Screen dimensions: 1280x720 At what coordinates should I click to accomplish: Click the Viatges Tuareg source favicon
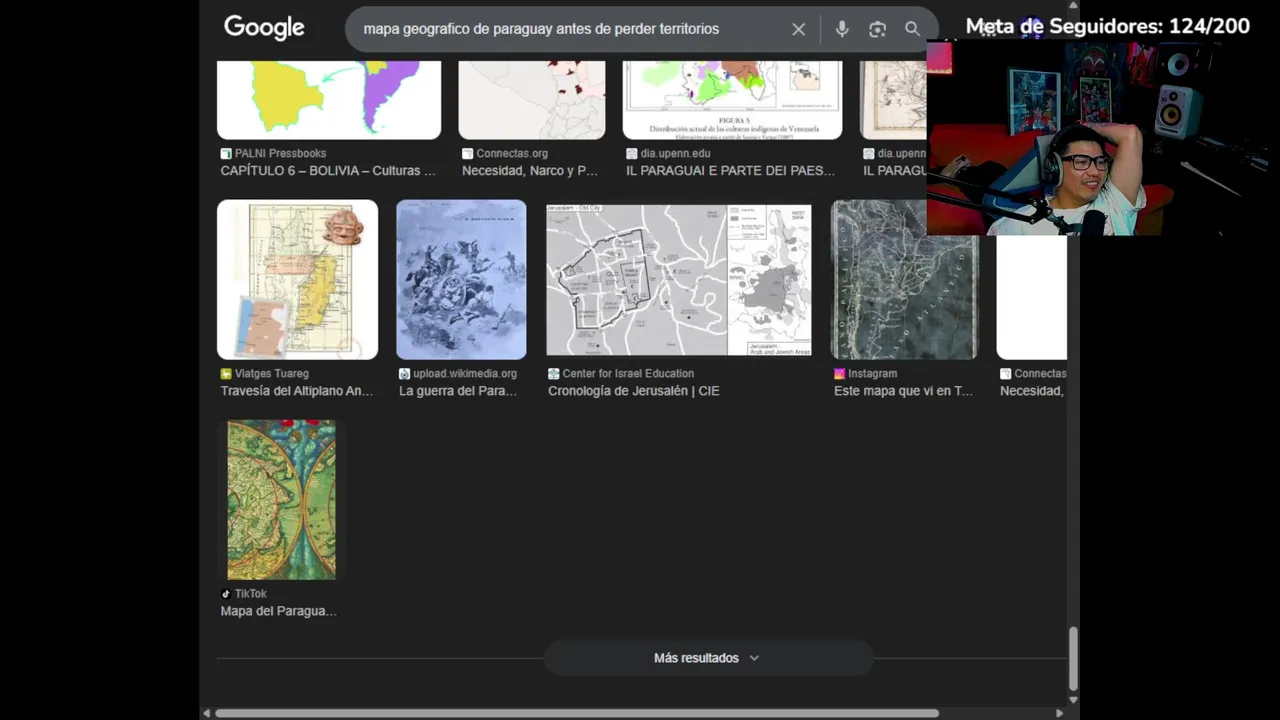[x=226, y=374]
